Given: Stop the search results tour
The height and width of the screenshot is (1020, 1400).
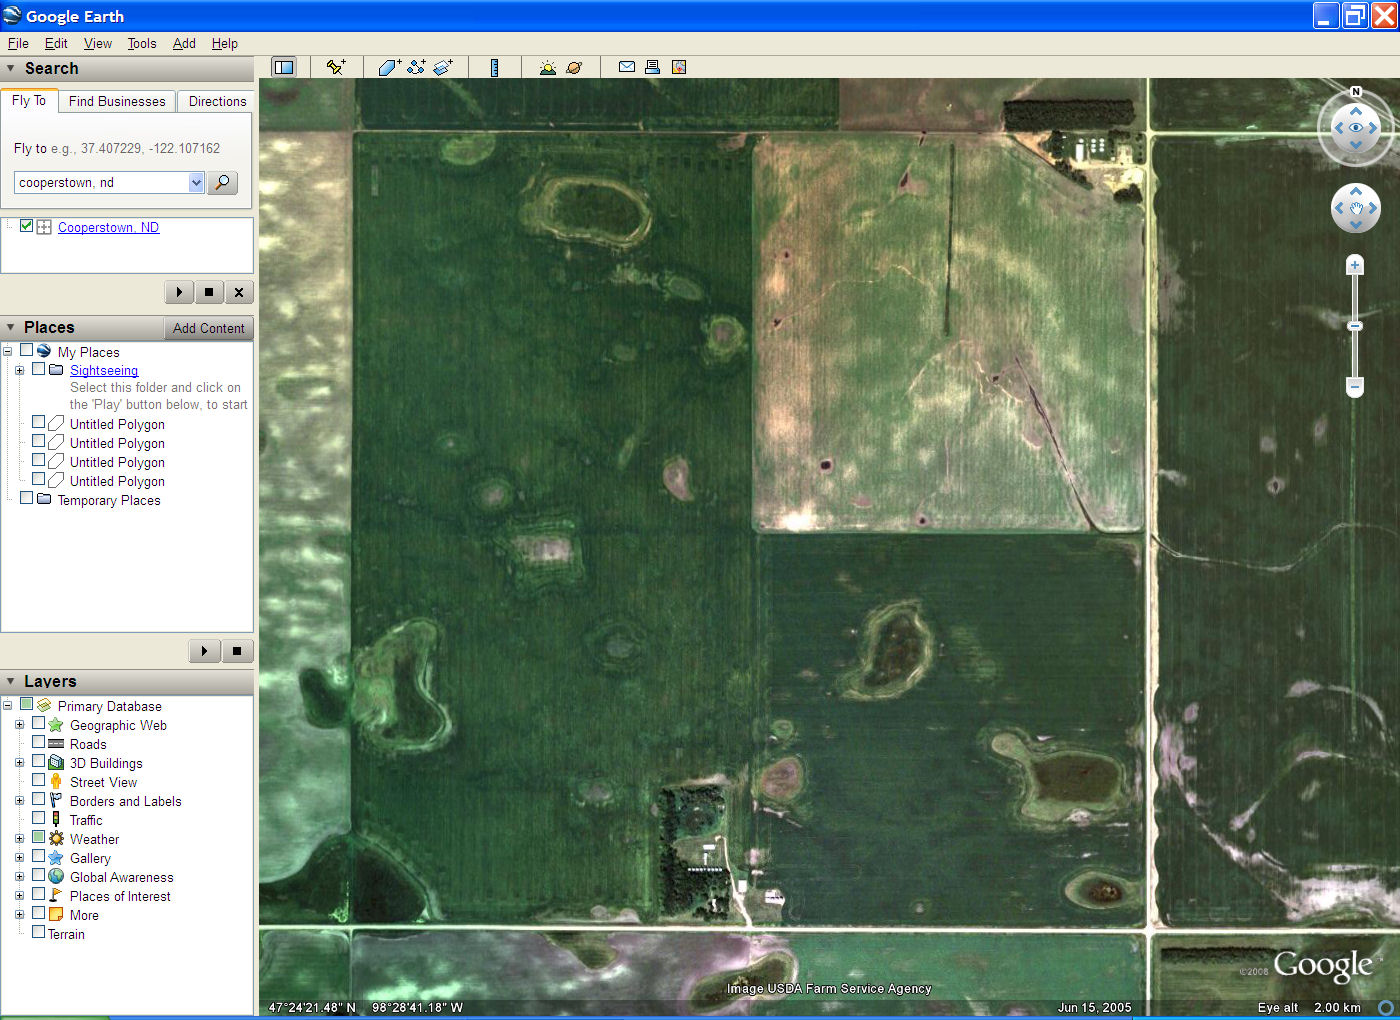Looking at the screenshot, I should coord(209,292).
